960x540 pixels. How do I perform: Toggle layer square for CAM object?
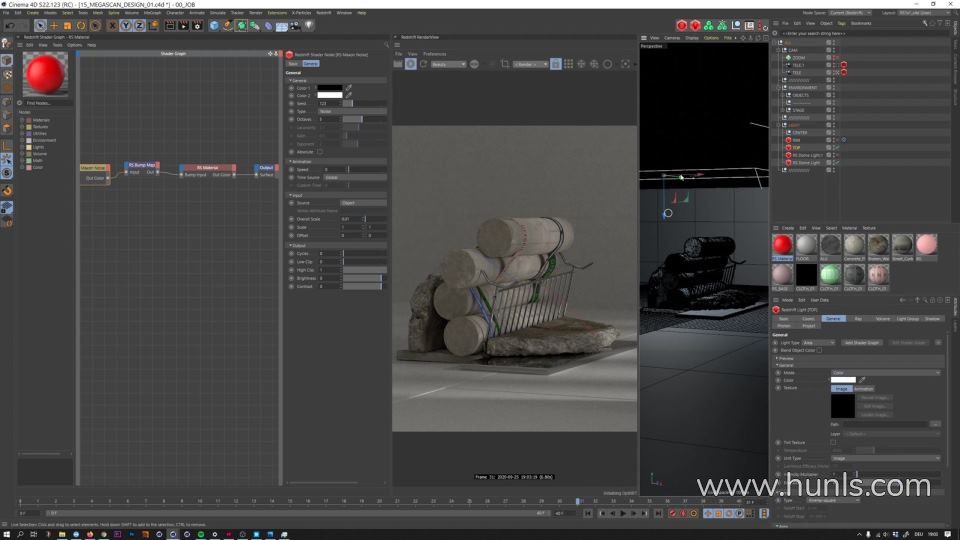pos(828,50)
